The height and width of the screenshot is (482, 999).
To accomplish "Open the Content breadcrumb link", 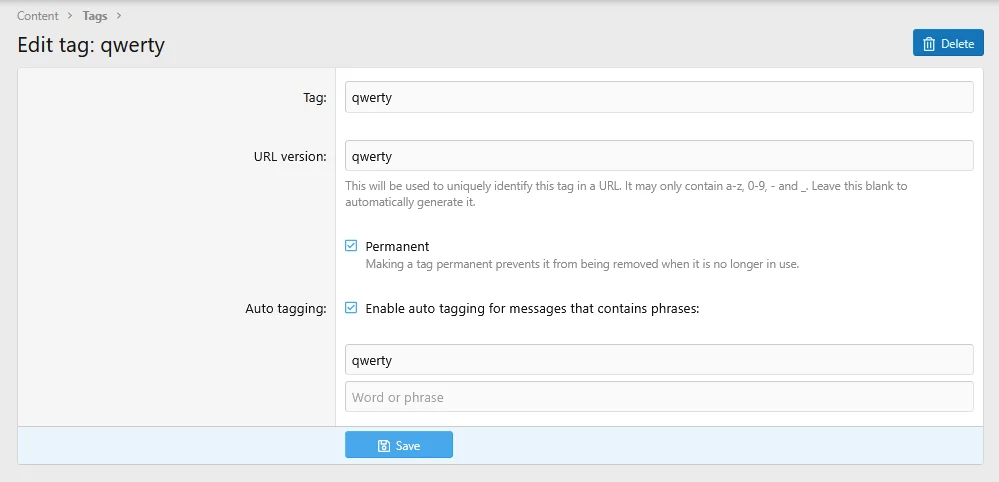I will tap(37, 16).
